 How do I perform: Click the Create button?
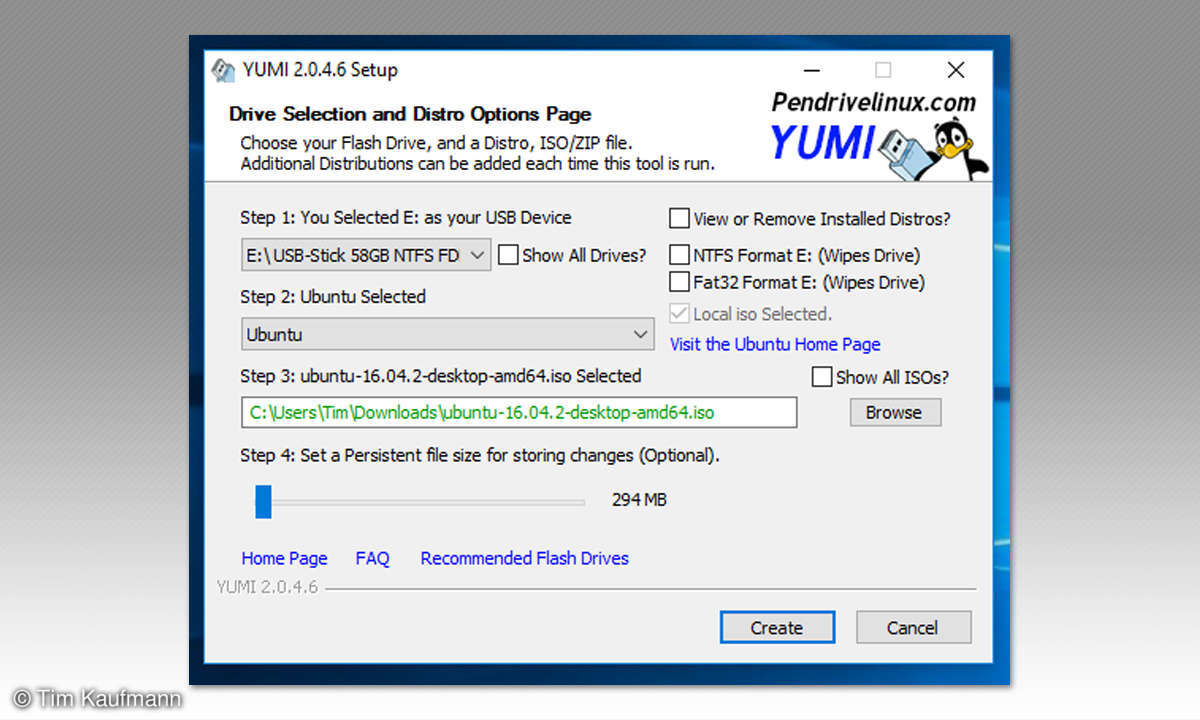pyautogui.click(x=777, y=628)
